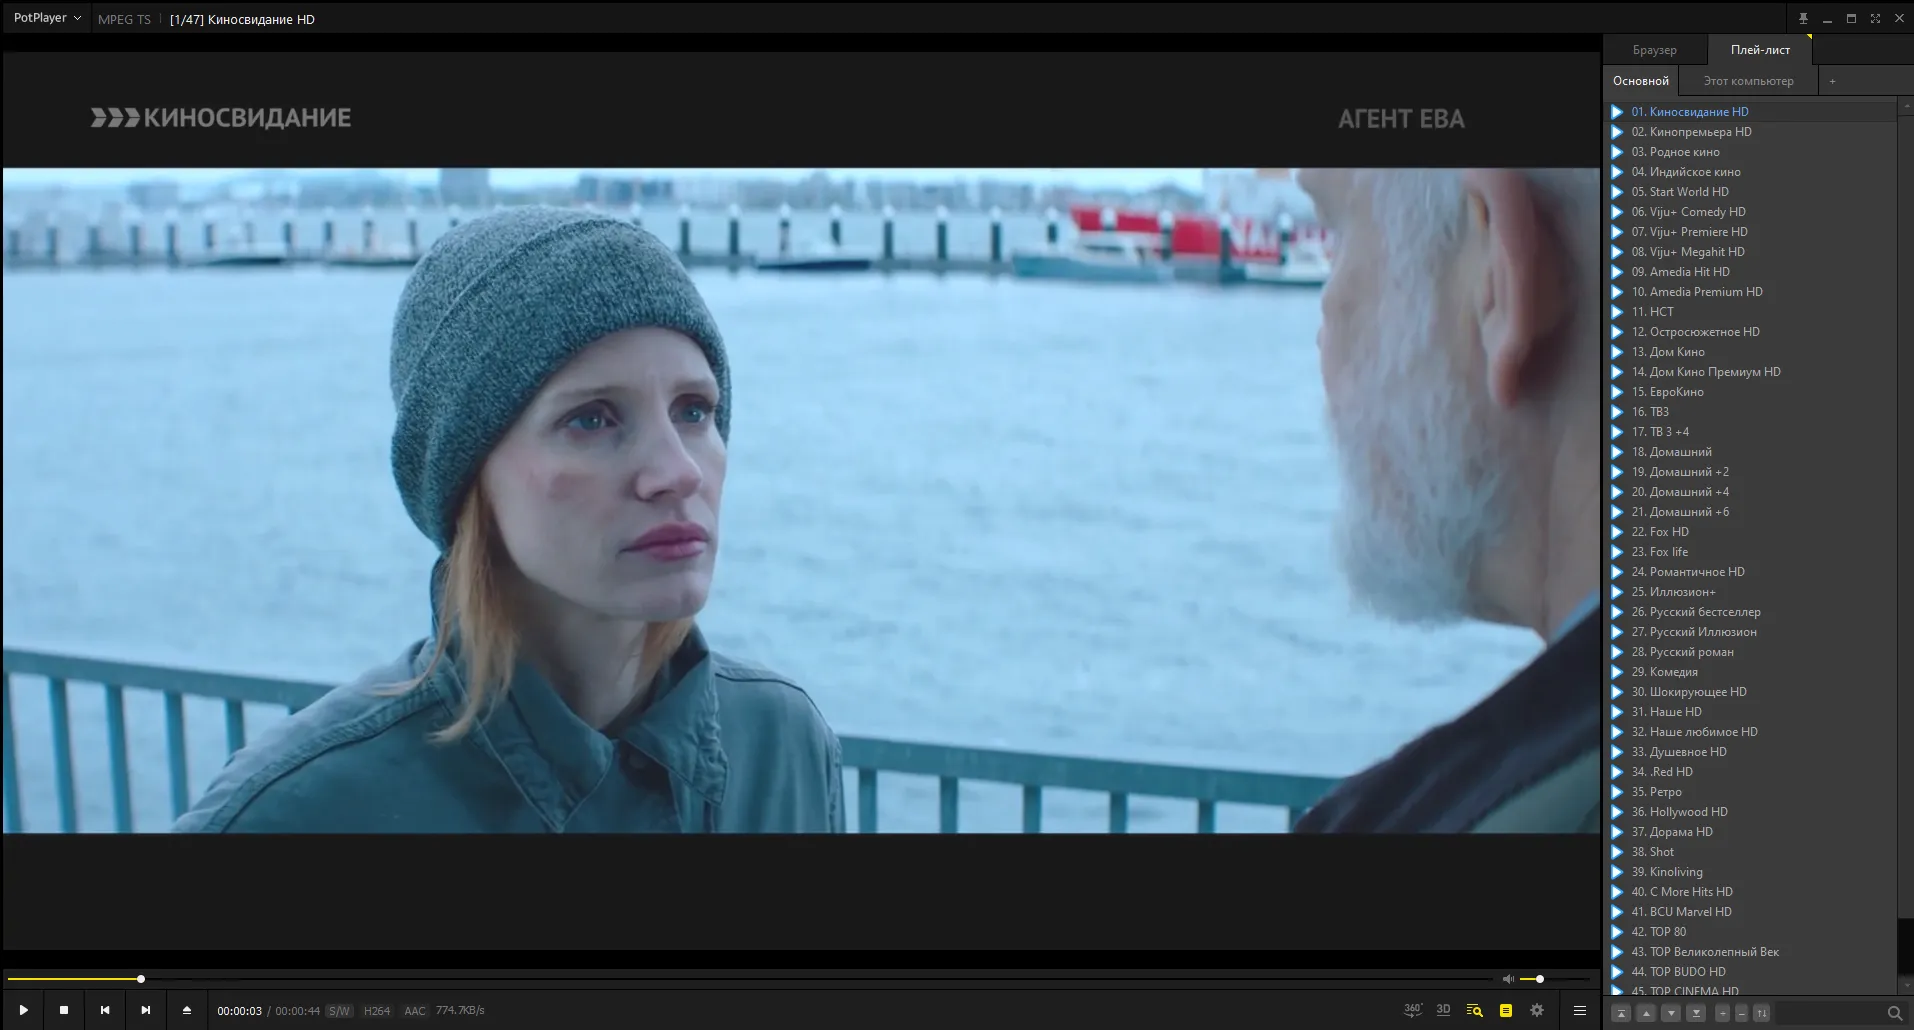Click the H264 video codec label
Screen dimensions: 1914x1030
pos(377,1011)
